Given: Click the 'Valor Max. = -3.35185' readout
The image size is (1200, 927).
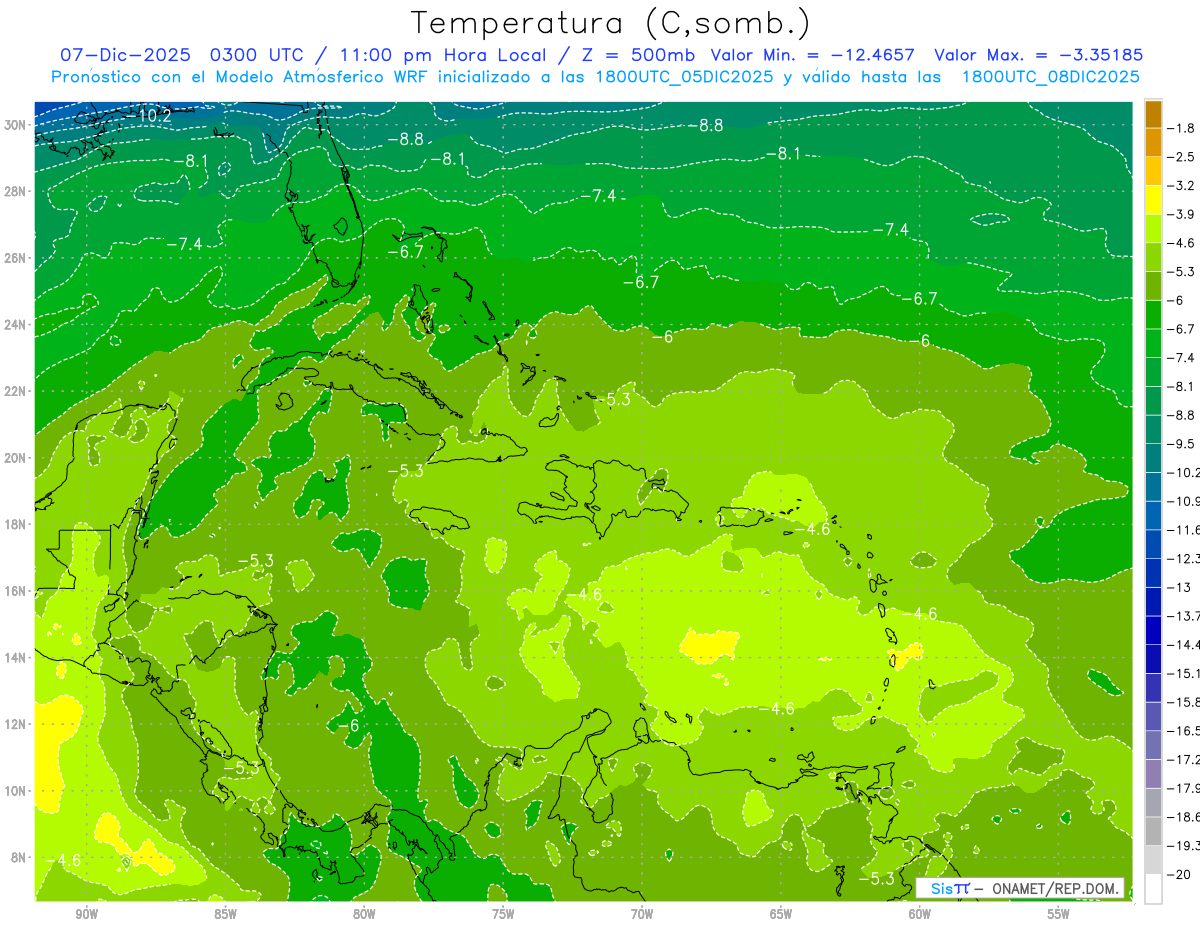Looking at the screenshot, I should coord(1038,55).
